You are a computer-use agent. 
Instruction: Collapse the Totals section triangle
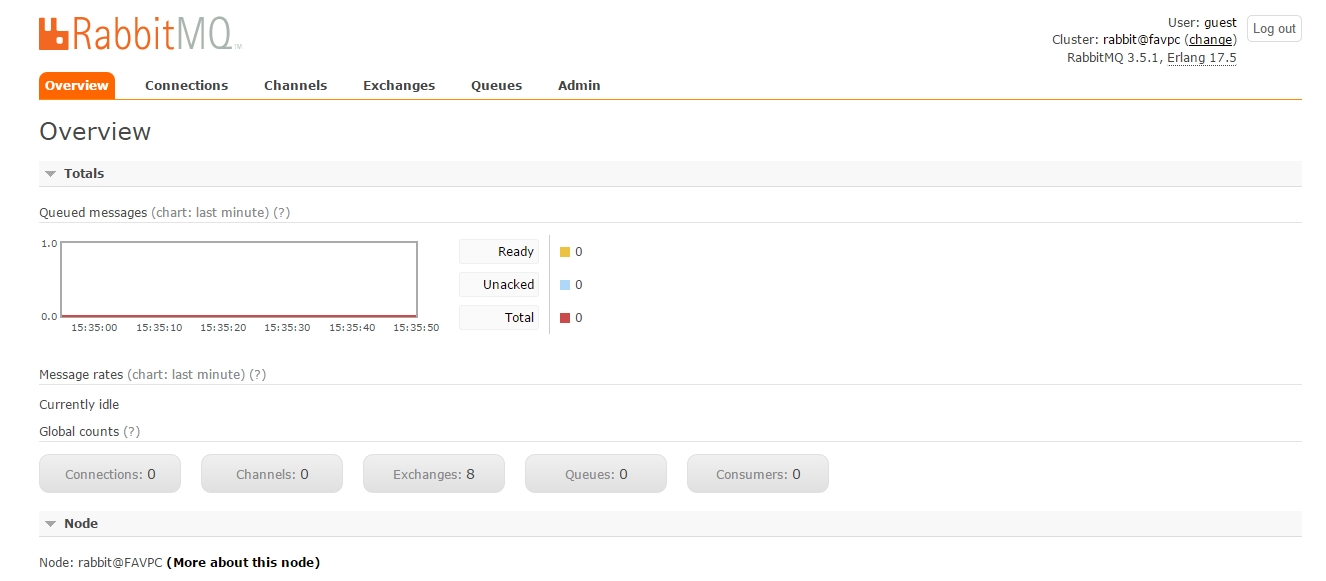[x=50, y=174]
